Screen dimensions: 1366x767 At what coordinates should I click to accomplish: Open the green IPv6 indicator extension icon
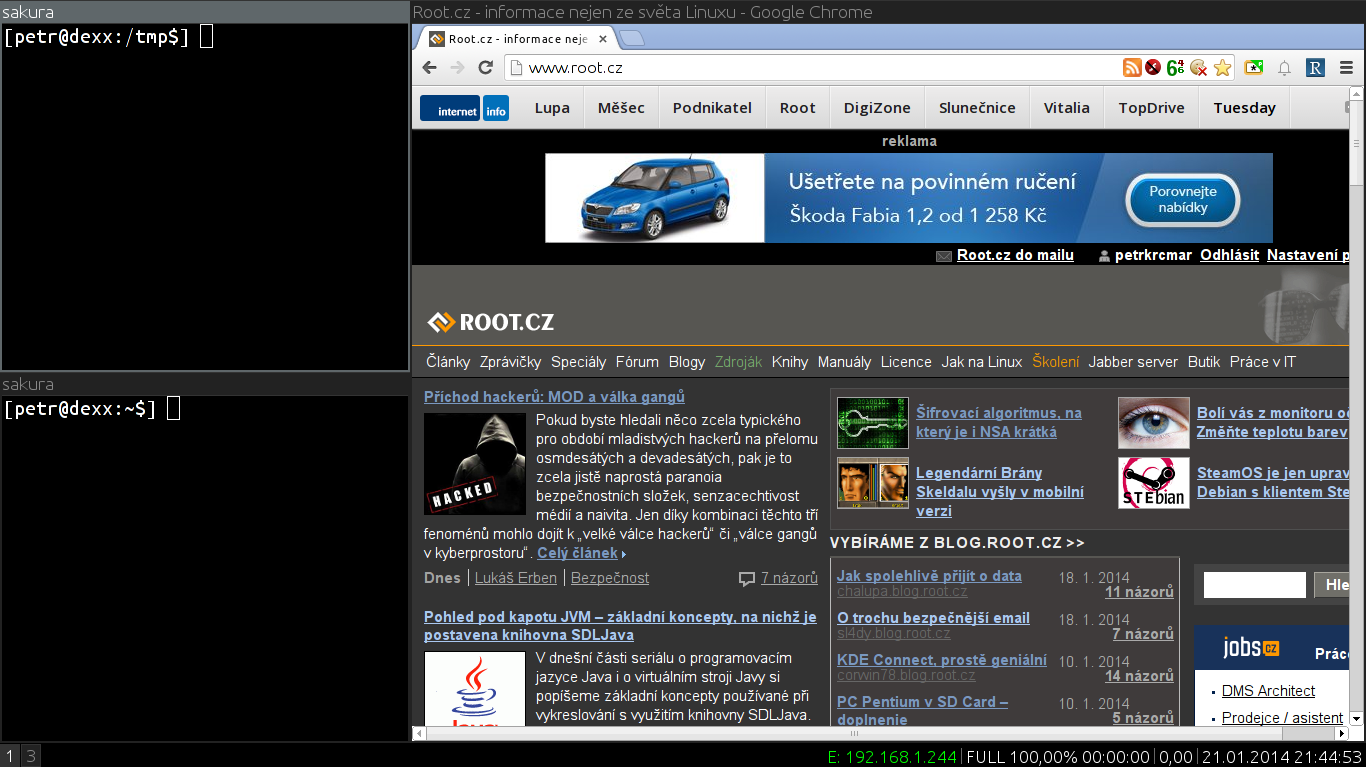[1175, 68]
